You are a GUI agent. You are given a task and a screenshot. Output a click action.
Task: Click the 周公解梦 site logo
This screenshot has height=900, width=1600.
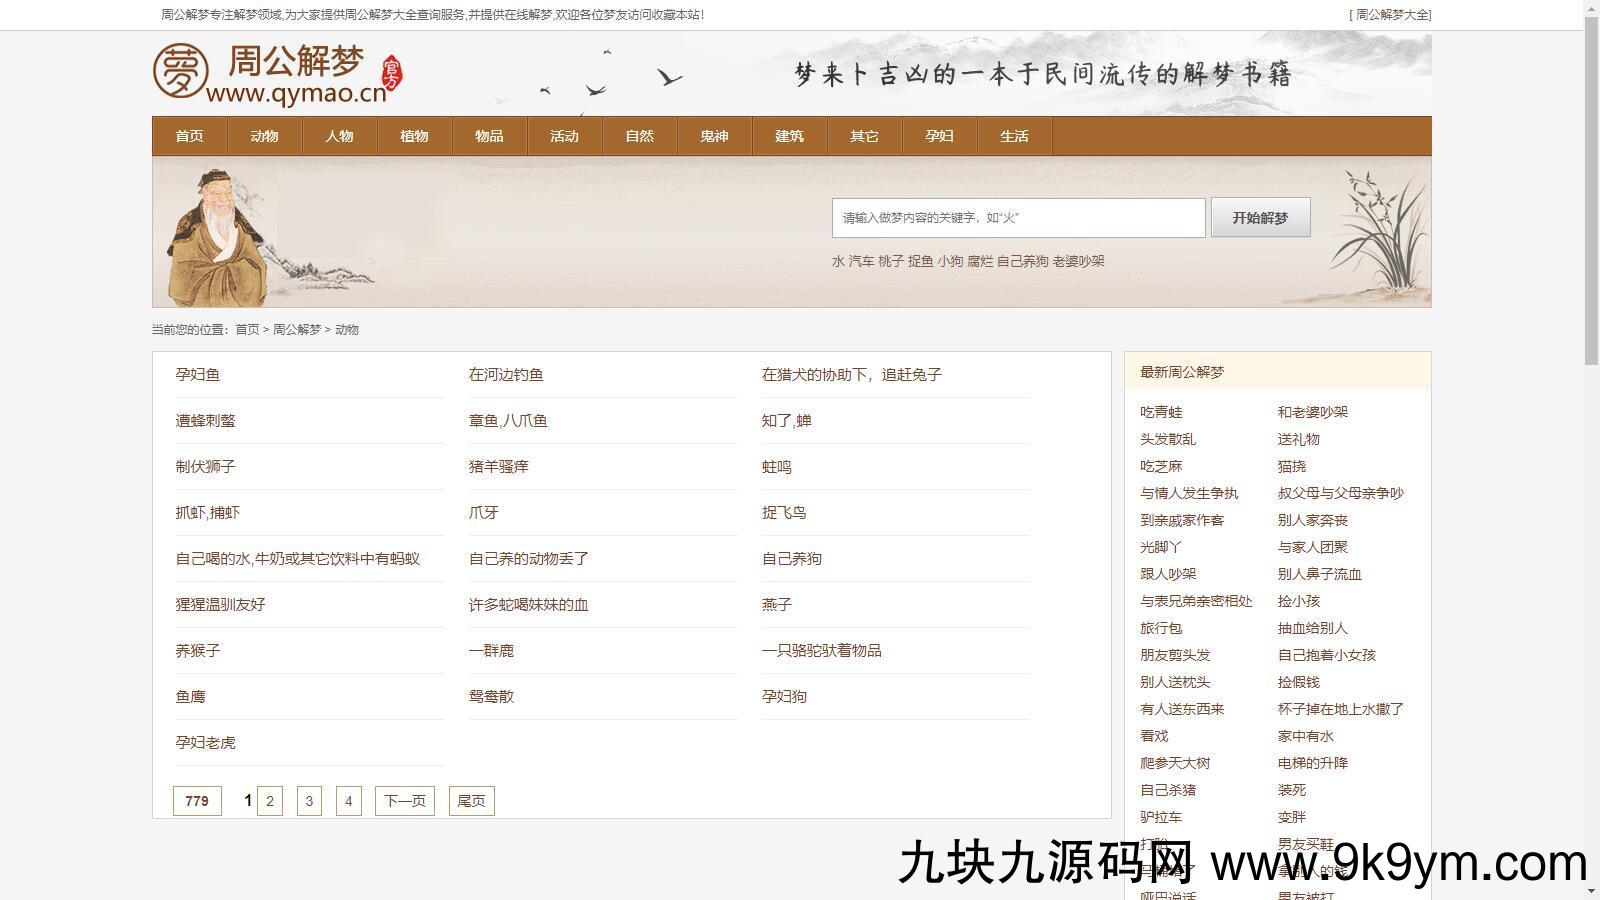pyautogui.click(x=277, y=73)
